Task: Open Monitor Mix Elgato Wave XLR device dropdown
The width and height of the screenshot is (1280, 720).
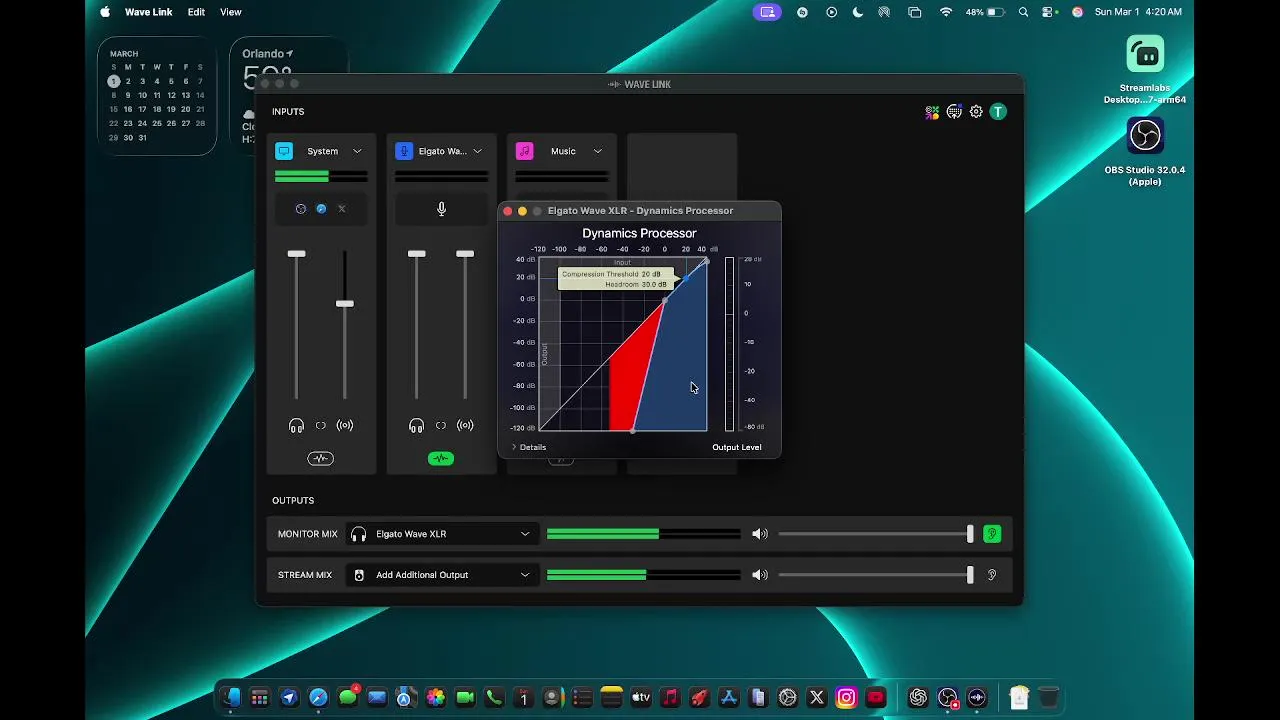Action: (442, 534)
